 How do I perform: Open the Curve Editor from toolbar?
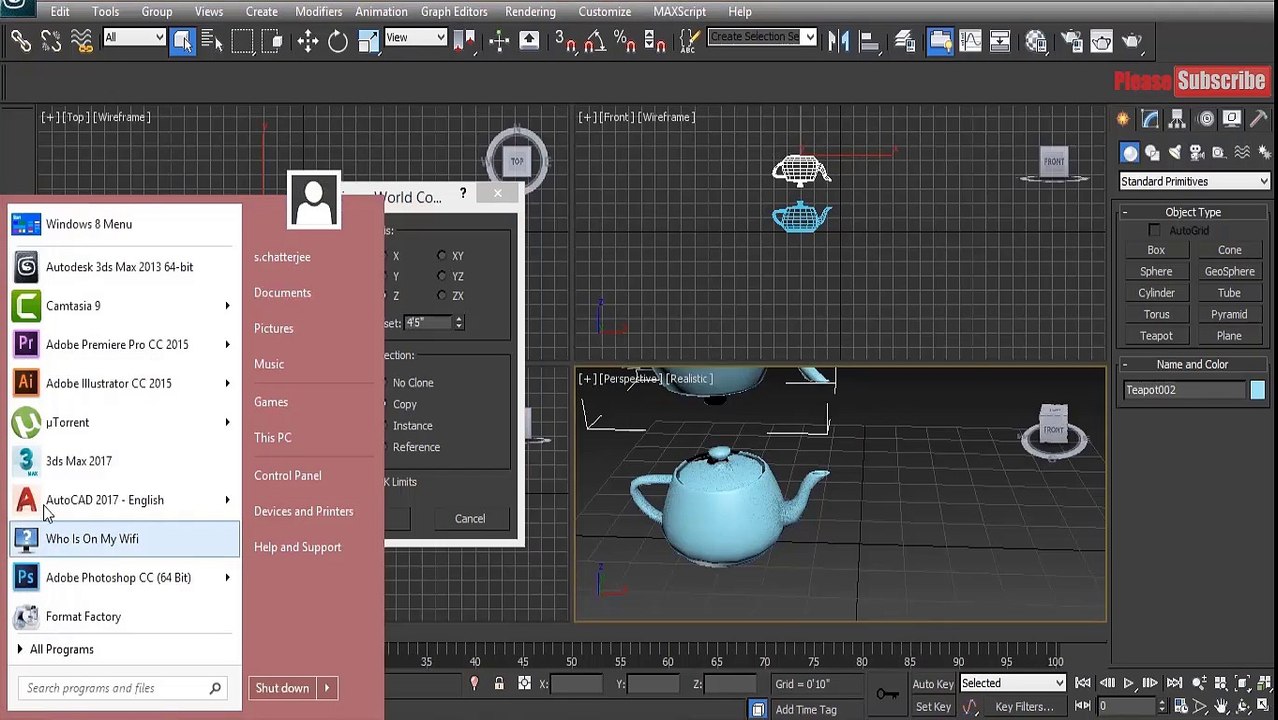(x=970, y=41)
